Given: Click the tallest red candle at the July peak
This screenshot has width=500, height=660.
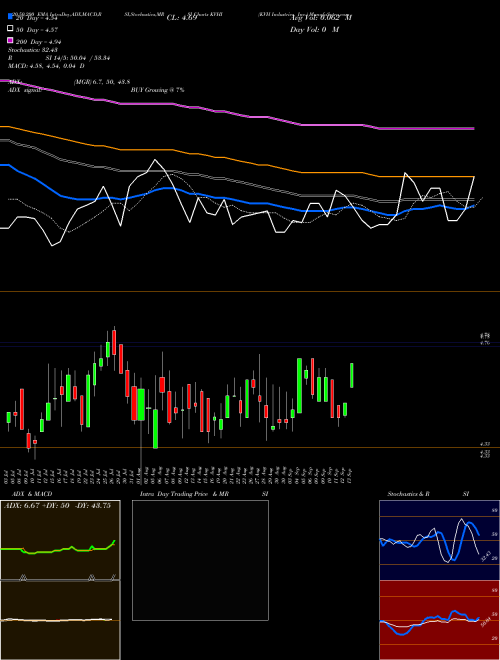Looking at the screenshot, I should pos(114,343).
